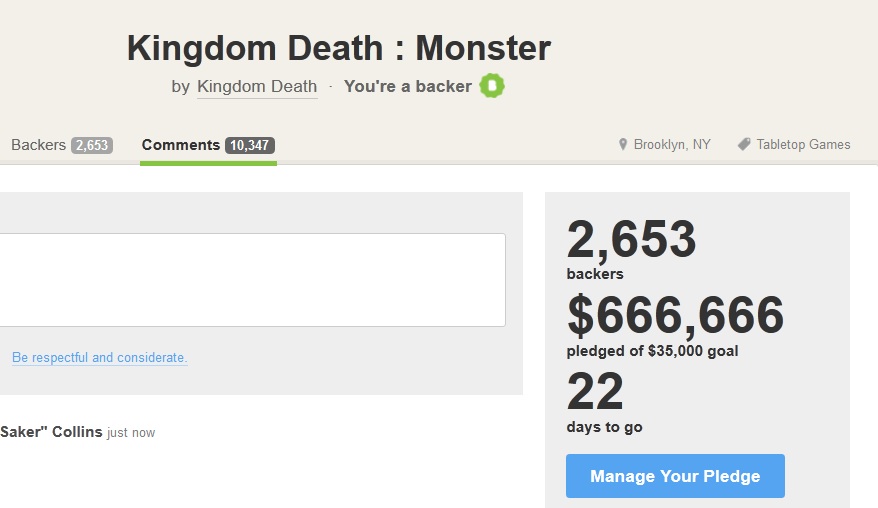Click the Kingdom Death : Monster project title

339,48
